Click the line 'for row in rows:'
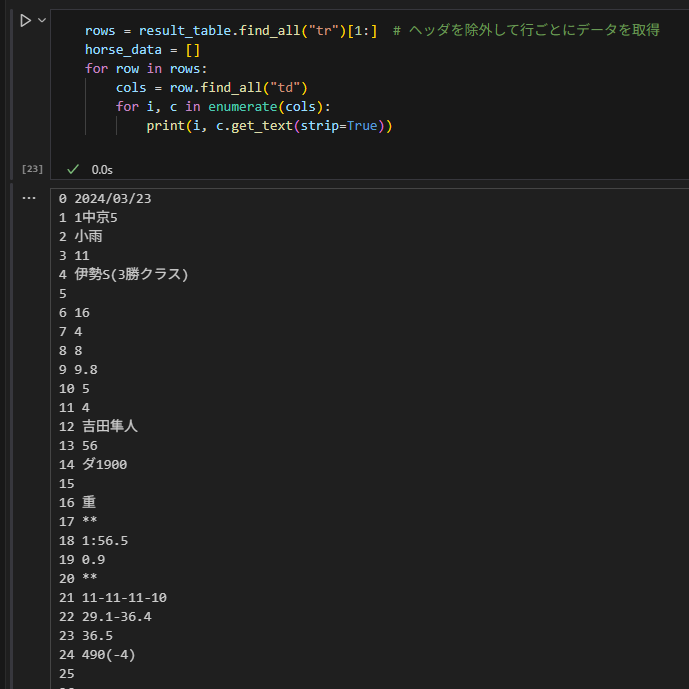Image resolution: width=689 pixels, height=689 pixels. pyautogui.click(x=146, y=69)
